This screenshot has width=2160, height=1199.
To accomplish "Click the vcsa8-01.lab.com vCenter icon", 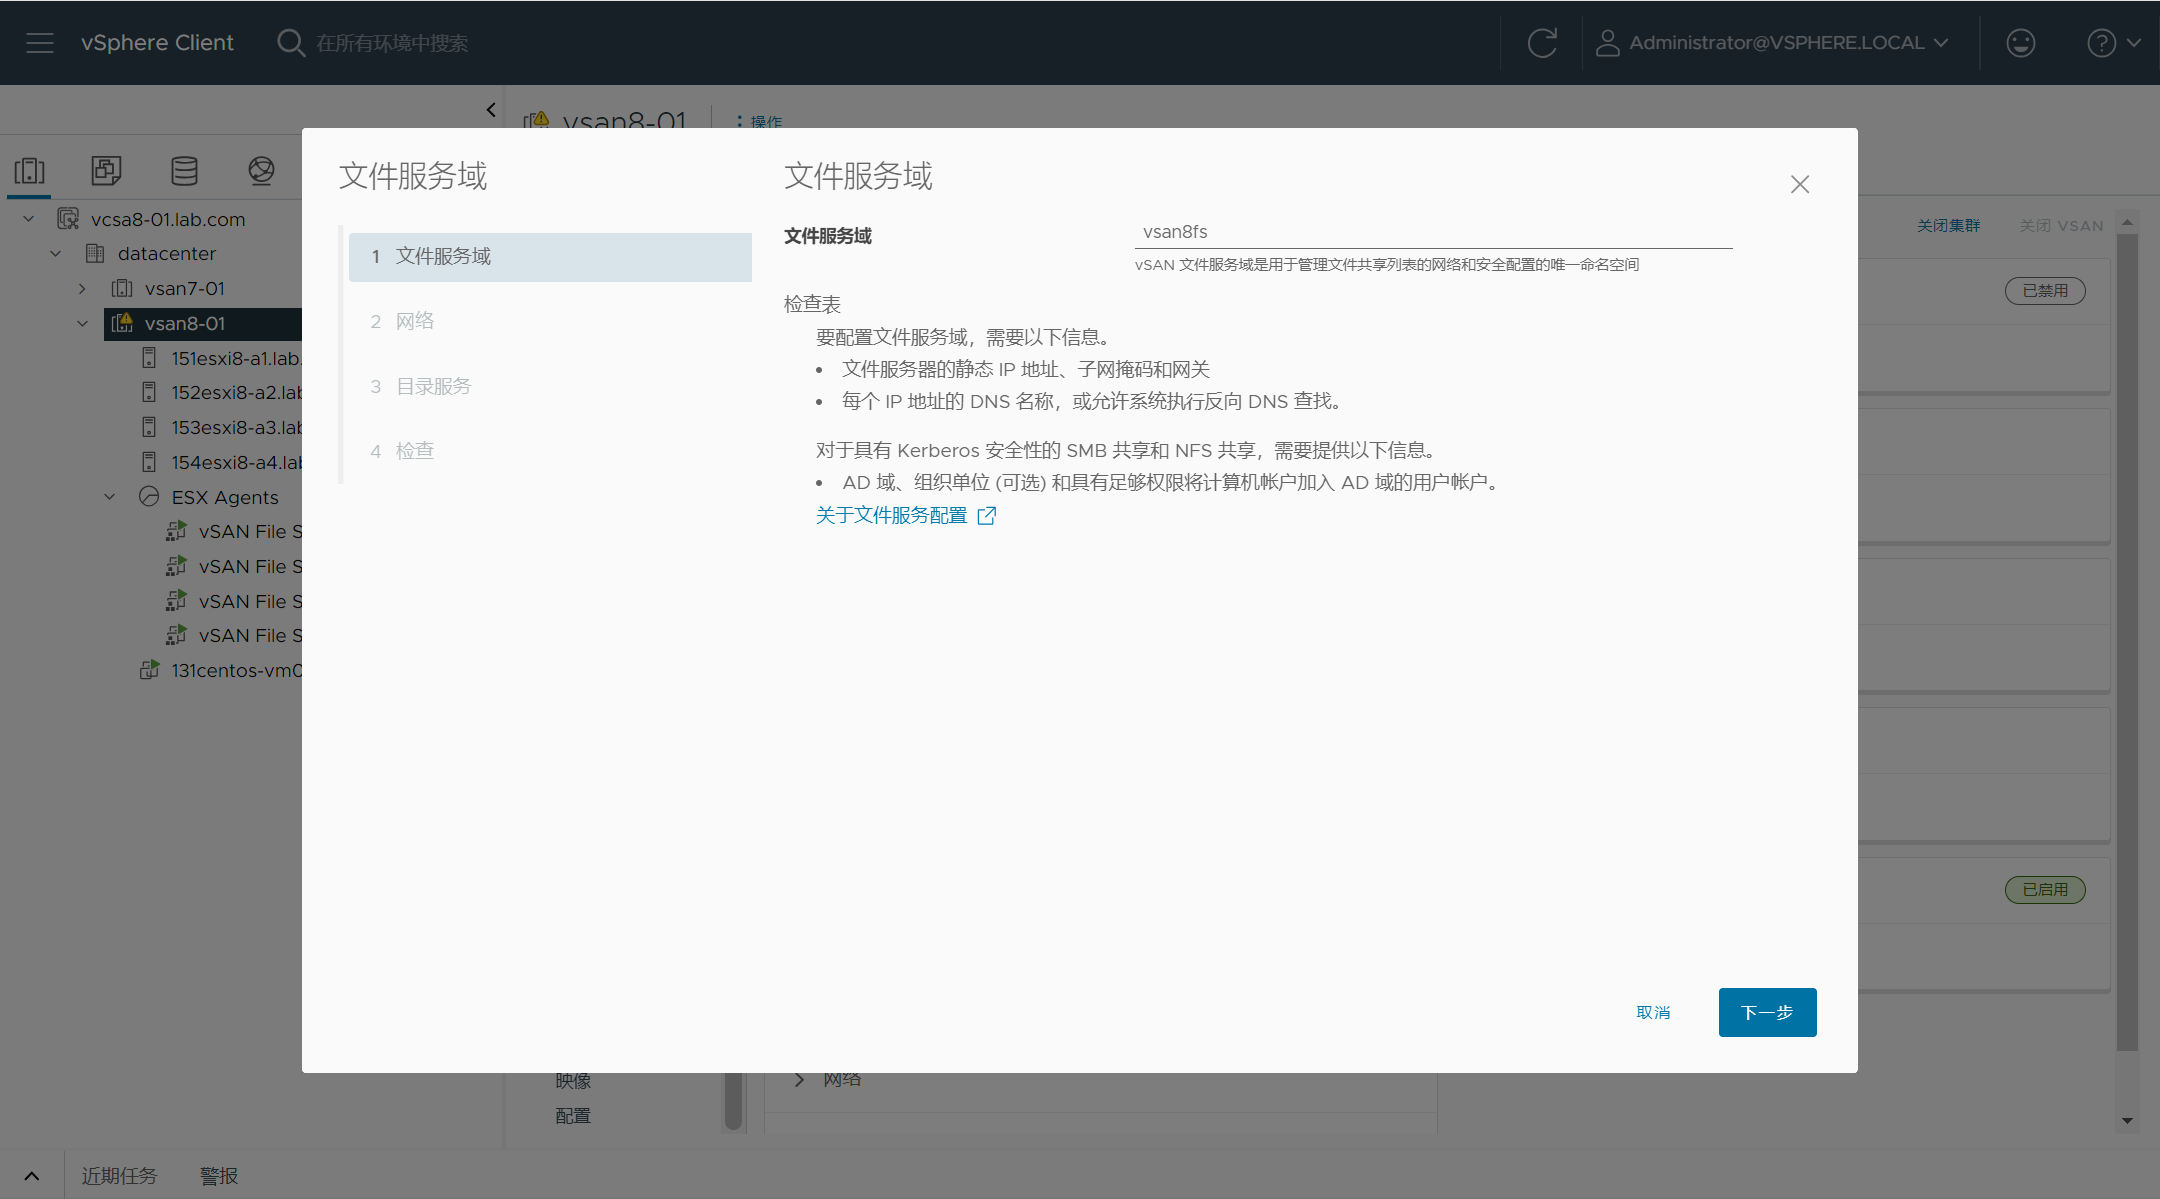I will pos(68,219).
